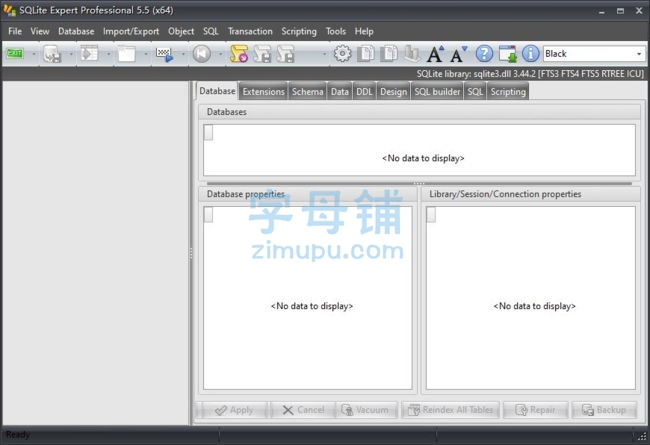
Task: Click the horizontal splitter handle below the Databases grid
Action: point(419,183)
